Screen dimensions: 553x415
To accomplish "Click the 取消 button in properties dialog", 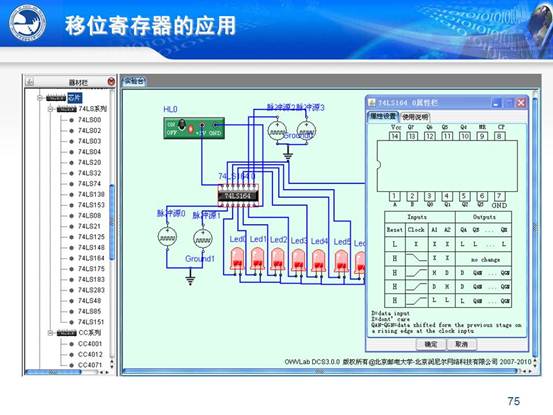I will click(462, 344).
